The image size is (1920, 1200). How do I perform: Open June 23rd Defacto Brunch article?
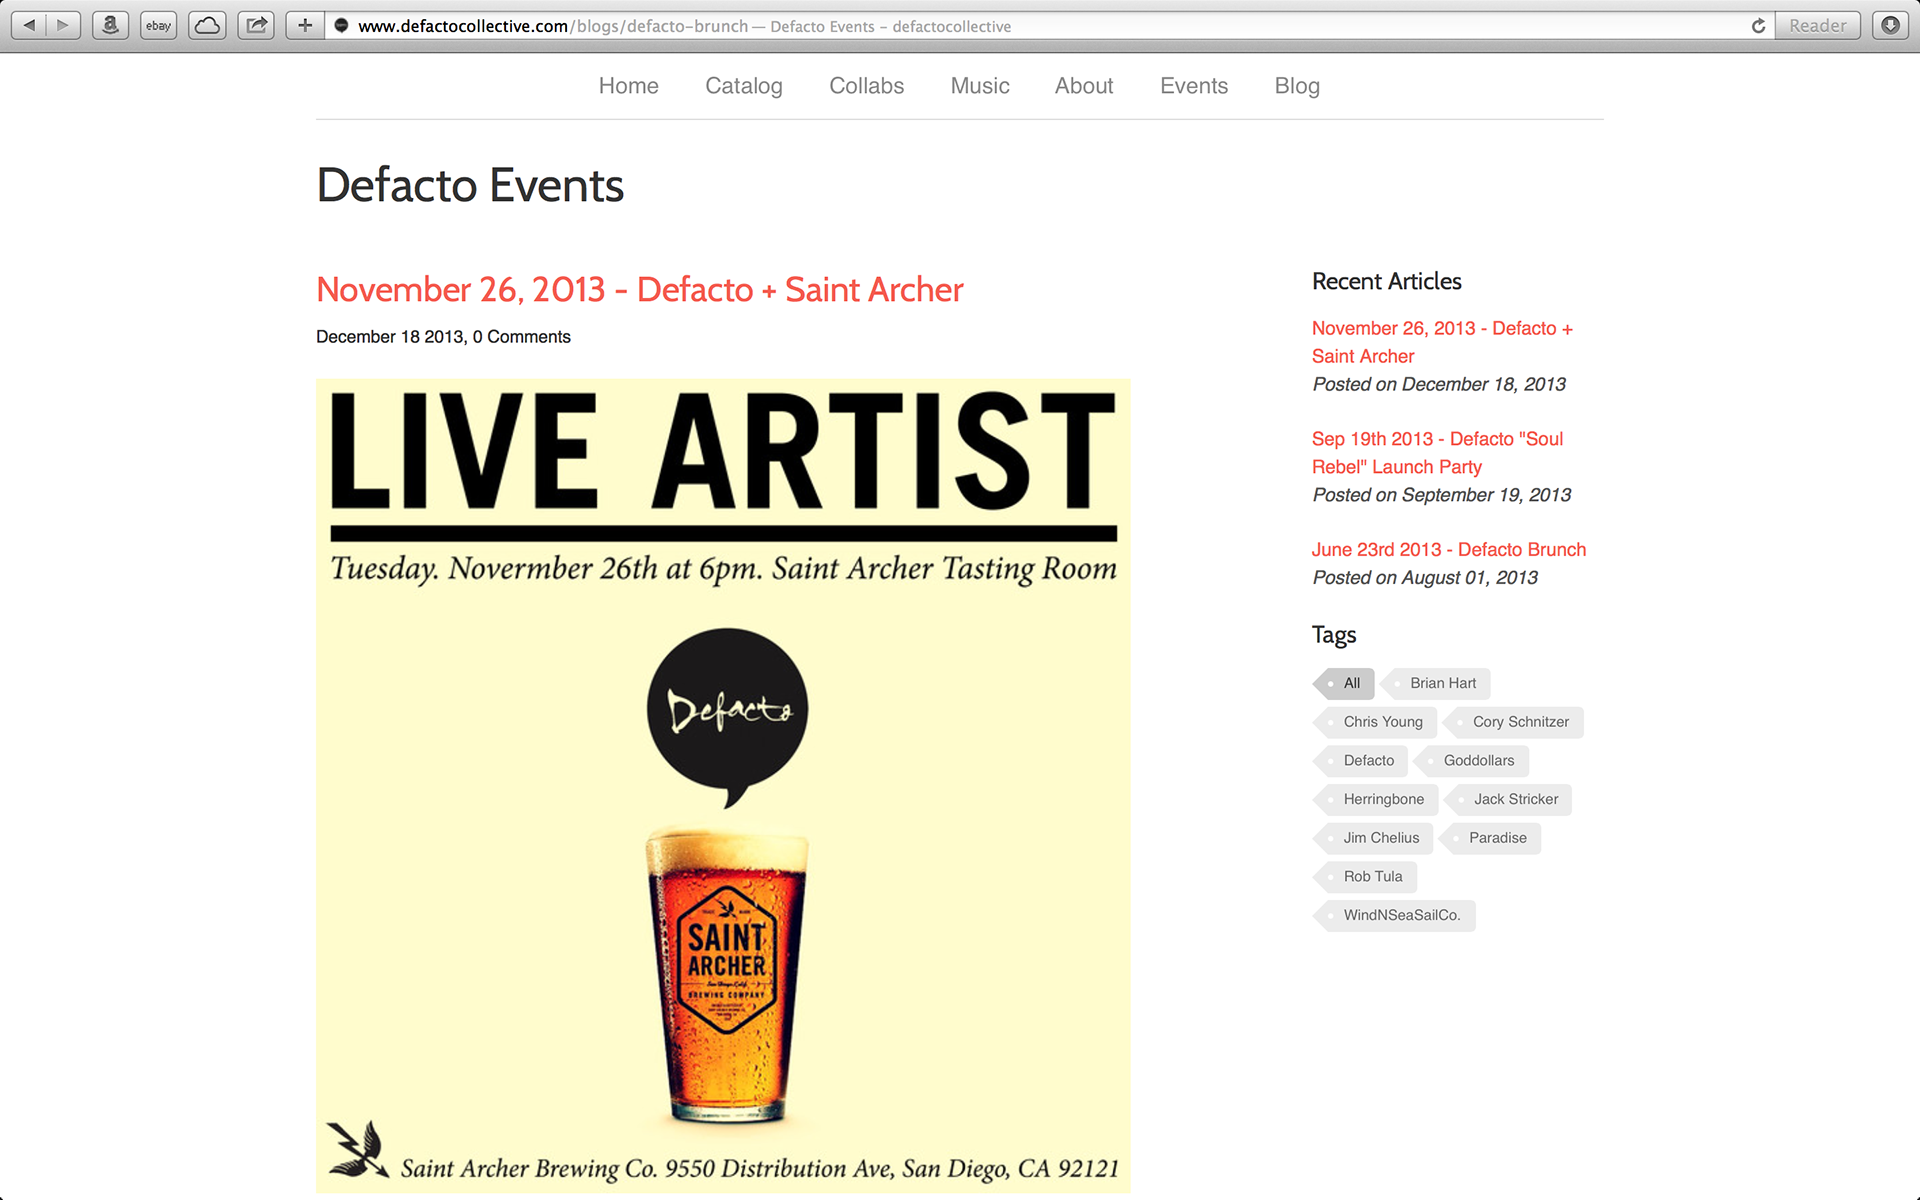click(x=1448, y=550)
